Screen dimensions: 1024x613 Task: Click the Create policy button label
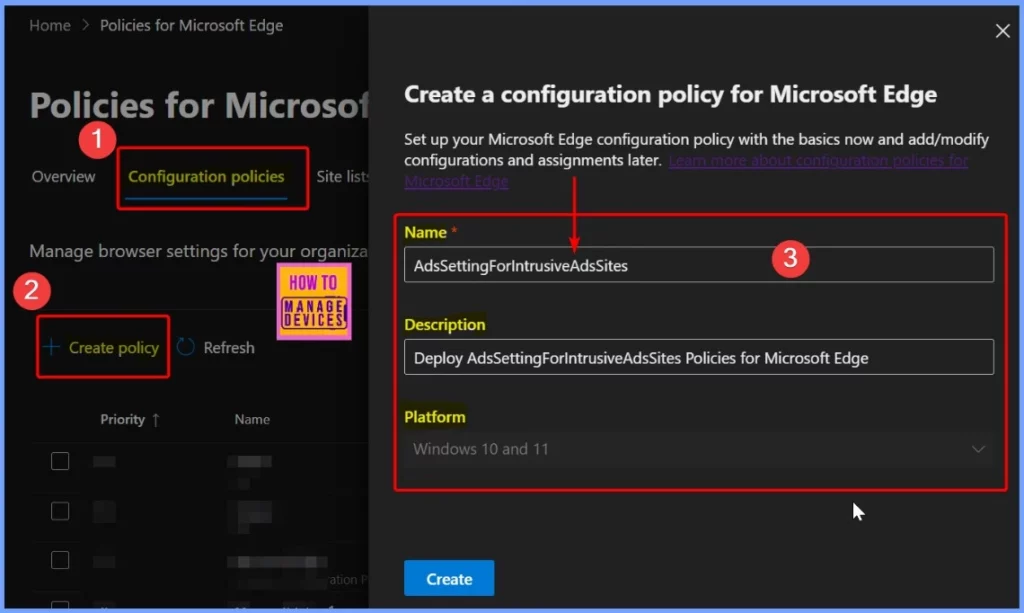(114, 347)
